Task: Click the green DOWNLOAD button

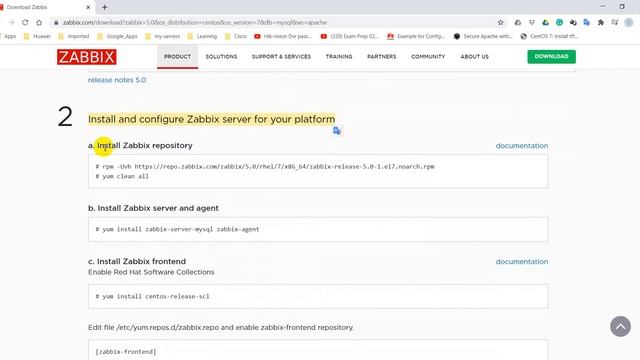Action: [551, 57]
